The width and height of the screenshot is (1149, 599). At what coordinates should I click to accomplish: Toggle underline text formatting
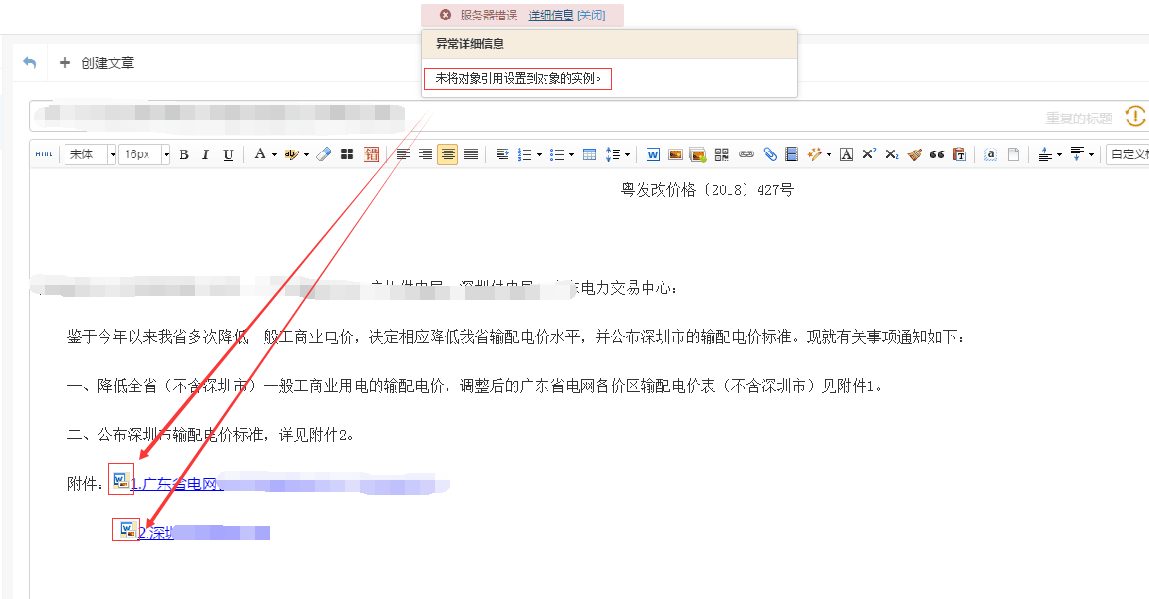coord(228,155)
